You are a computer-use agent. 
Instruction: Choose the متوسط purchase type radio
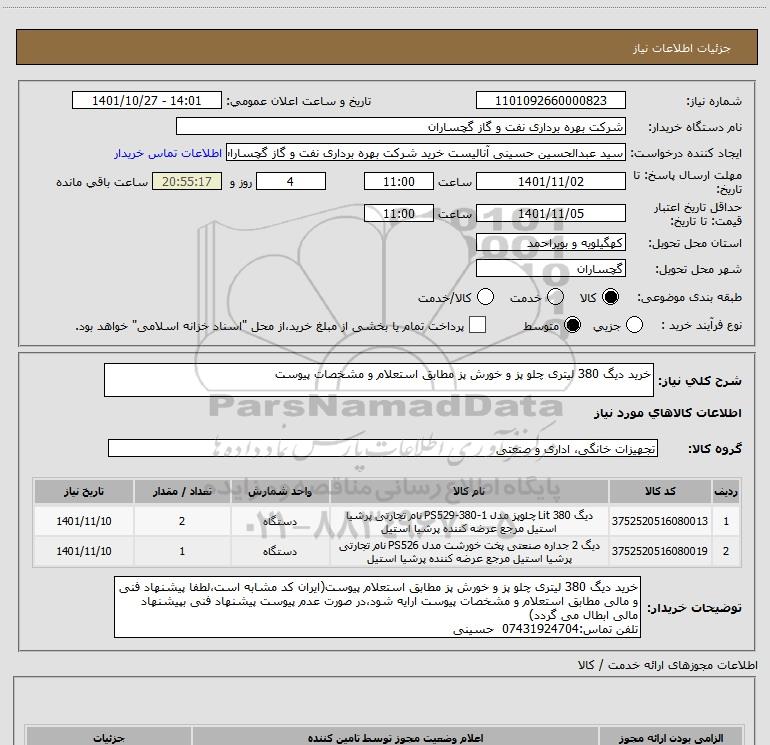click(x=572, y=325)
